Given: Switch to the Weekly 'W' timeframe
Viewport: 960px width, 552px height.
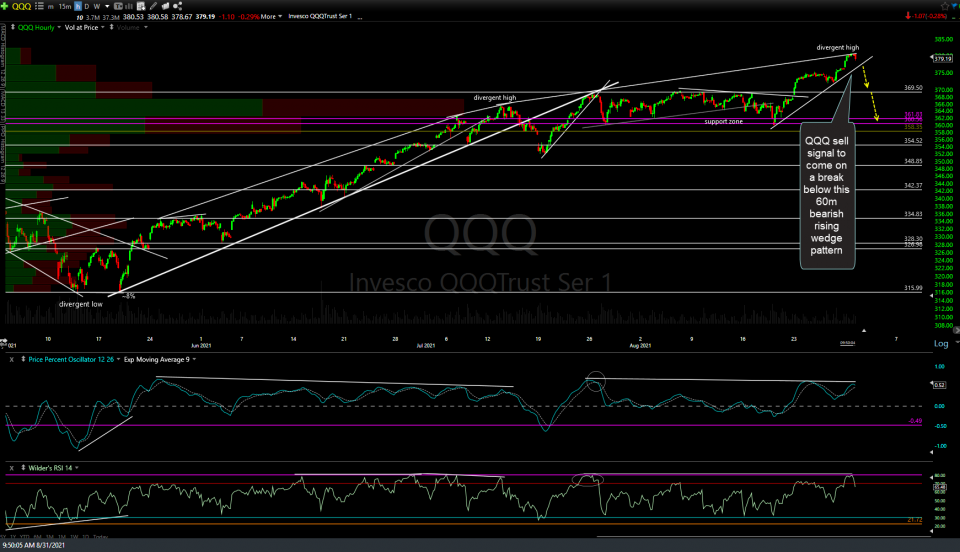Looking at the screenshot, I should (x=97, y=7).
